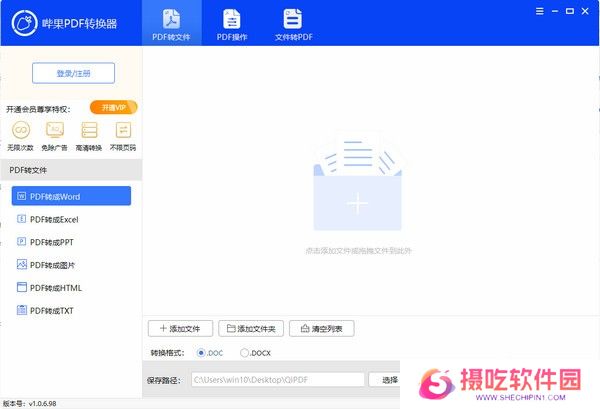
Task: Click the 免除广告 ad-free icon
Action: click(x=55, y=131)
